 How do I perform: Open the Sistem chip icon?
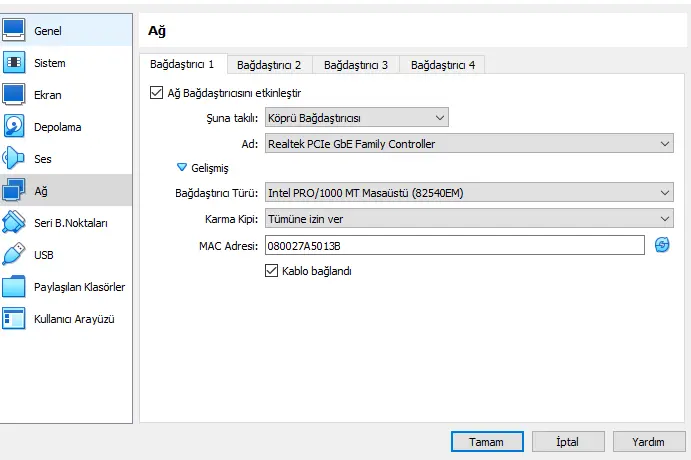(x=14, y=63)
